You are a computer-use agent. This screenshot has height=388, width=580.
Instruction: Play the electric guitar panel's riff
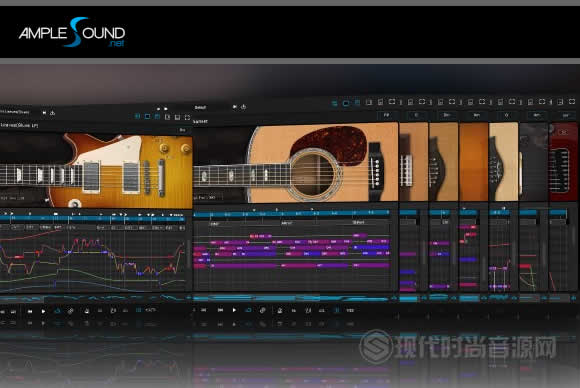[x=43, y=311]
